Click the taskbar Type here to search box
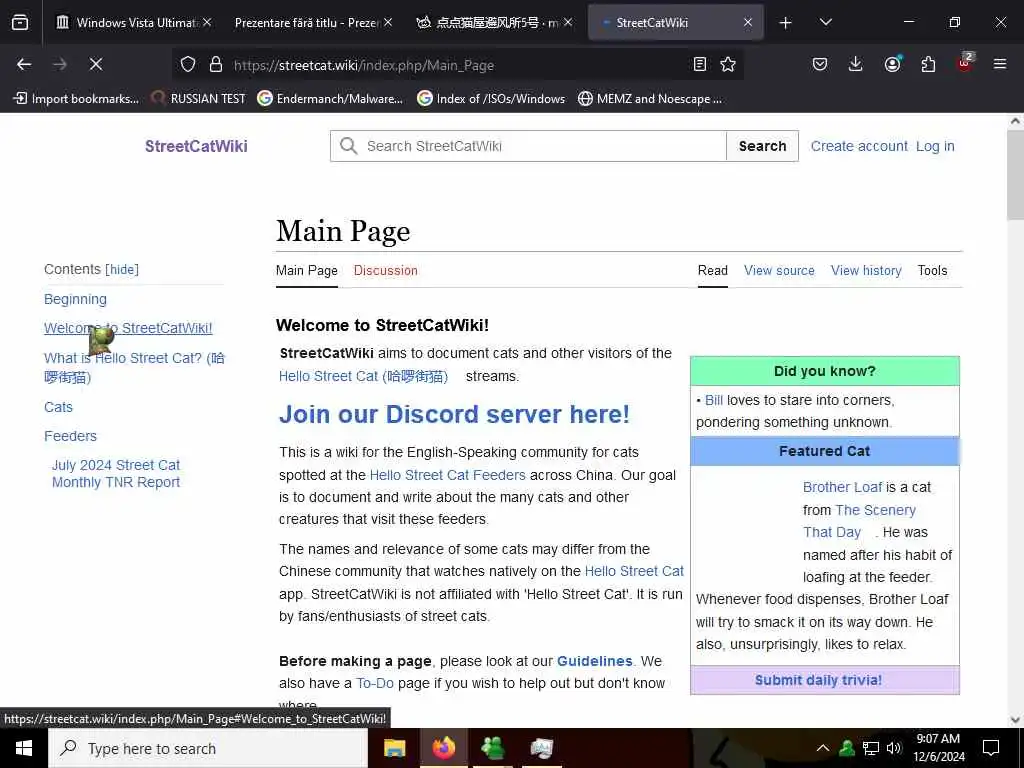The width and height of the screenshot is (1024, 768). coord(208,748)
